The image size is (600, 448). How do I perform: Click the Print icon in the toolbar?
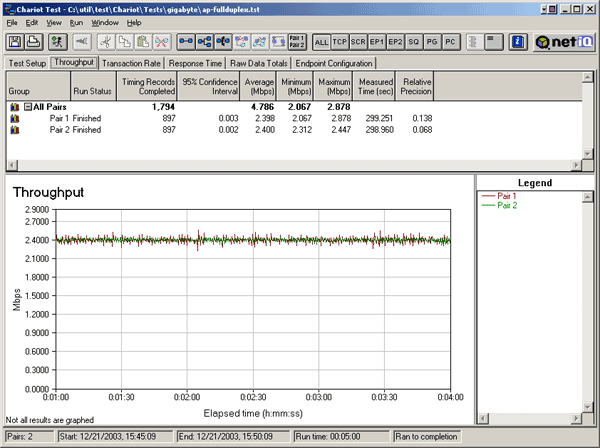pyautogui.click(x=35, y=42)
